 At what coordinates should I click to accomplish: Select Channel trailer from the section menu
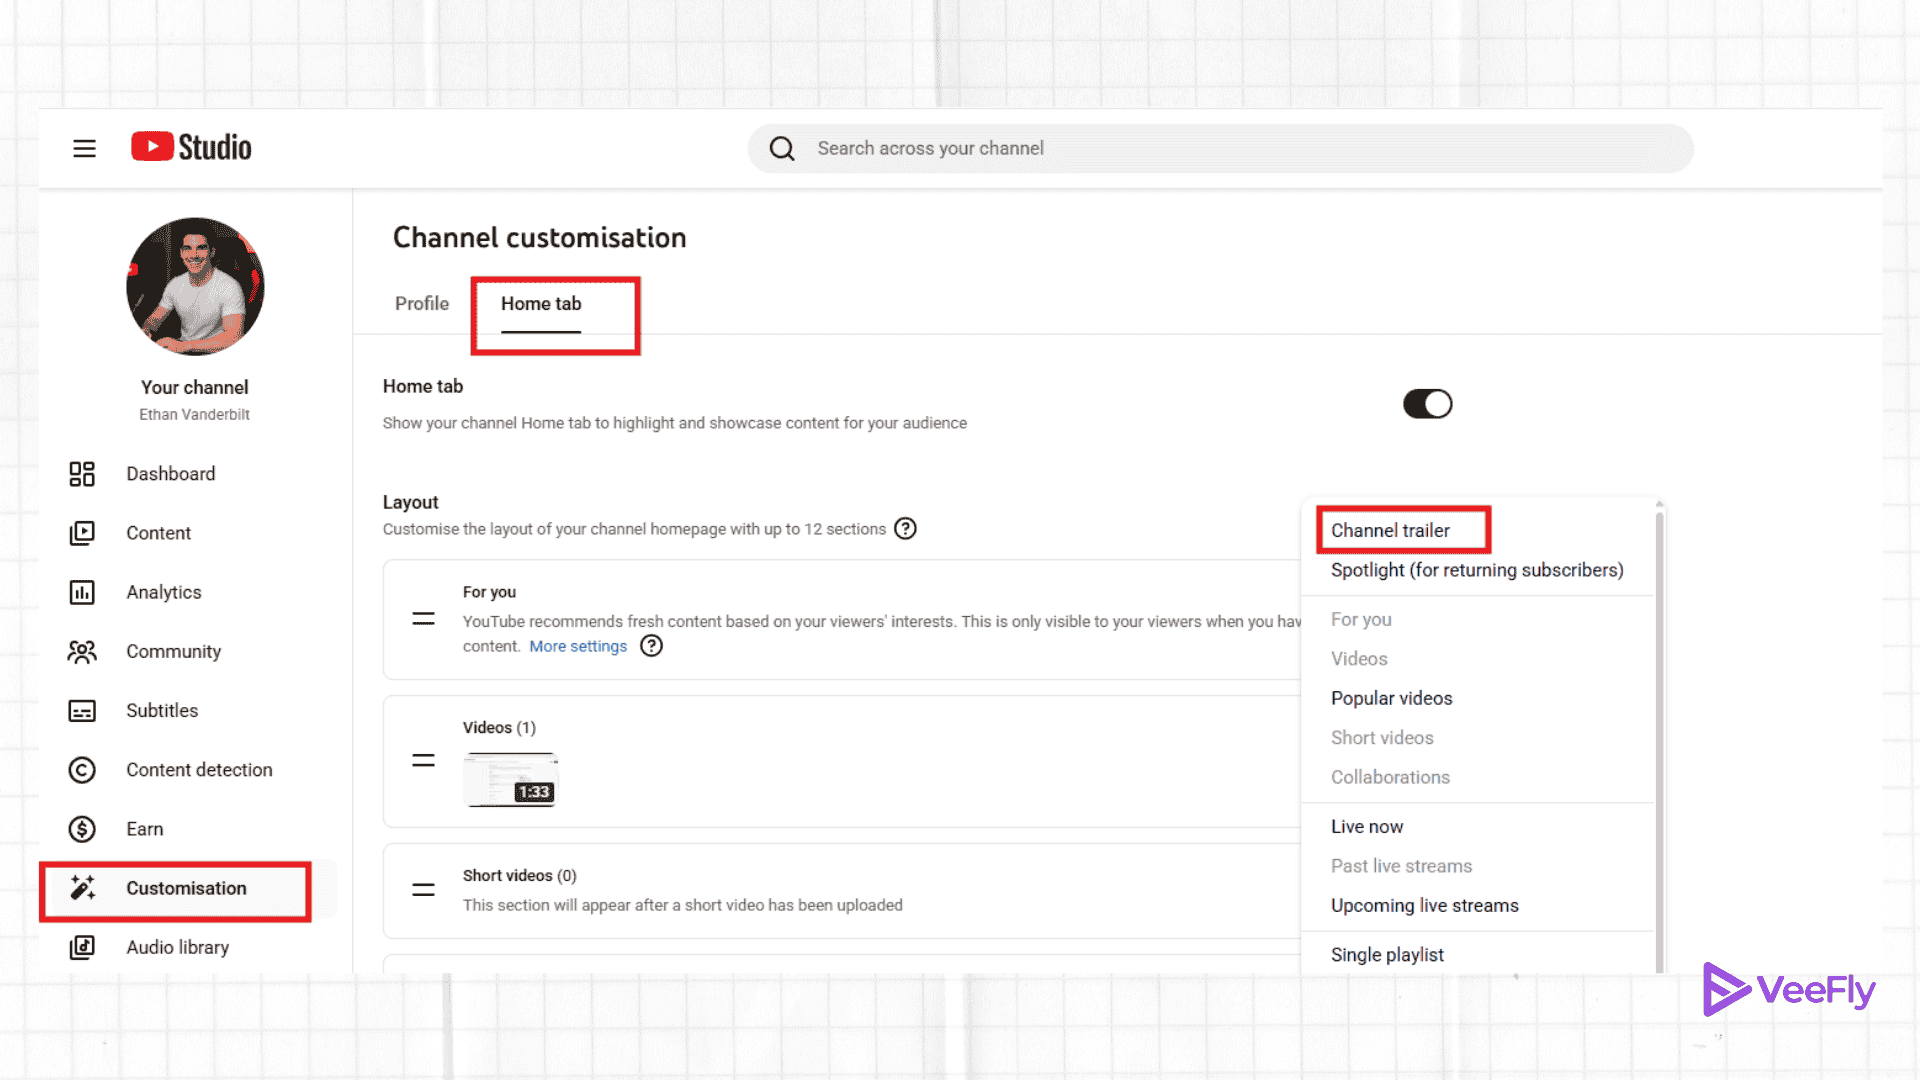[x=1390, y=530]
